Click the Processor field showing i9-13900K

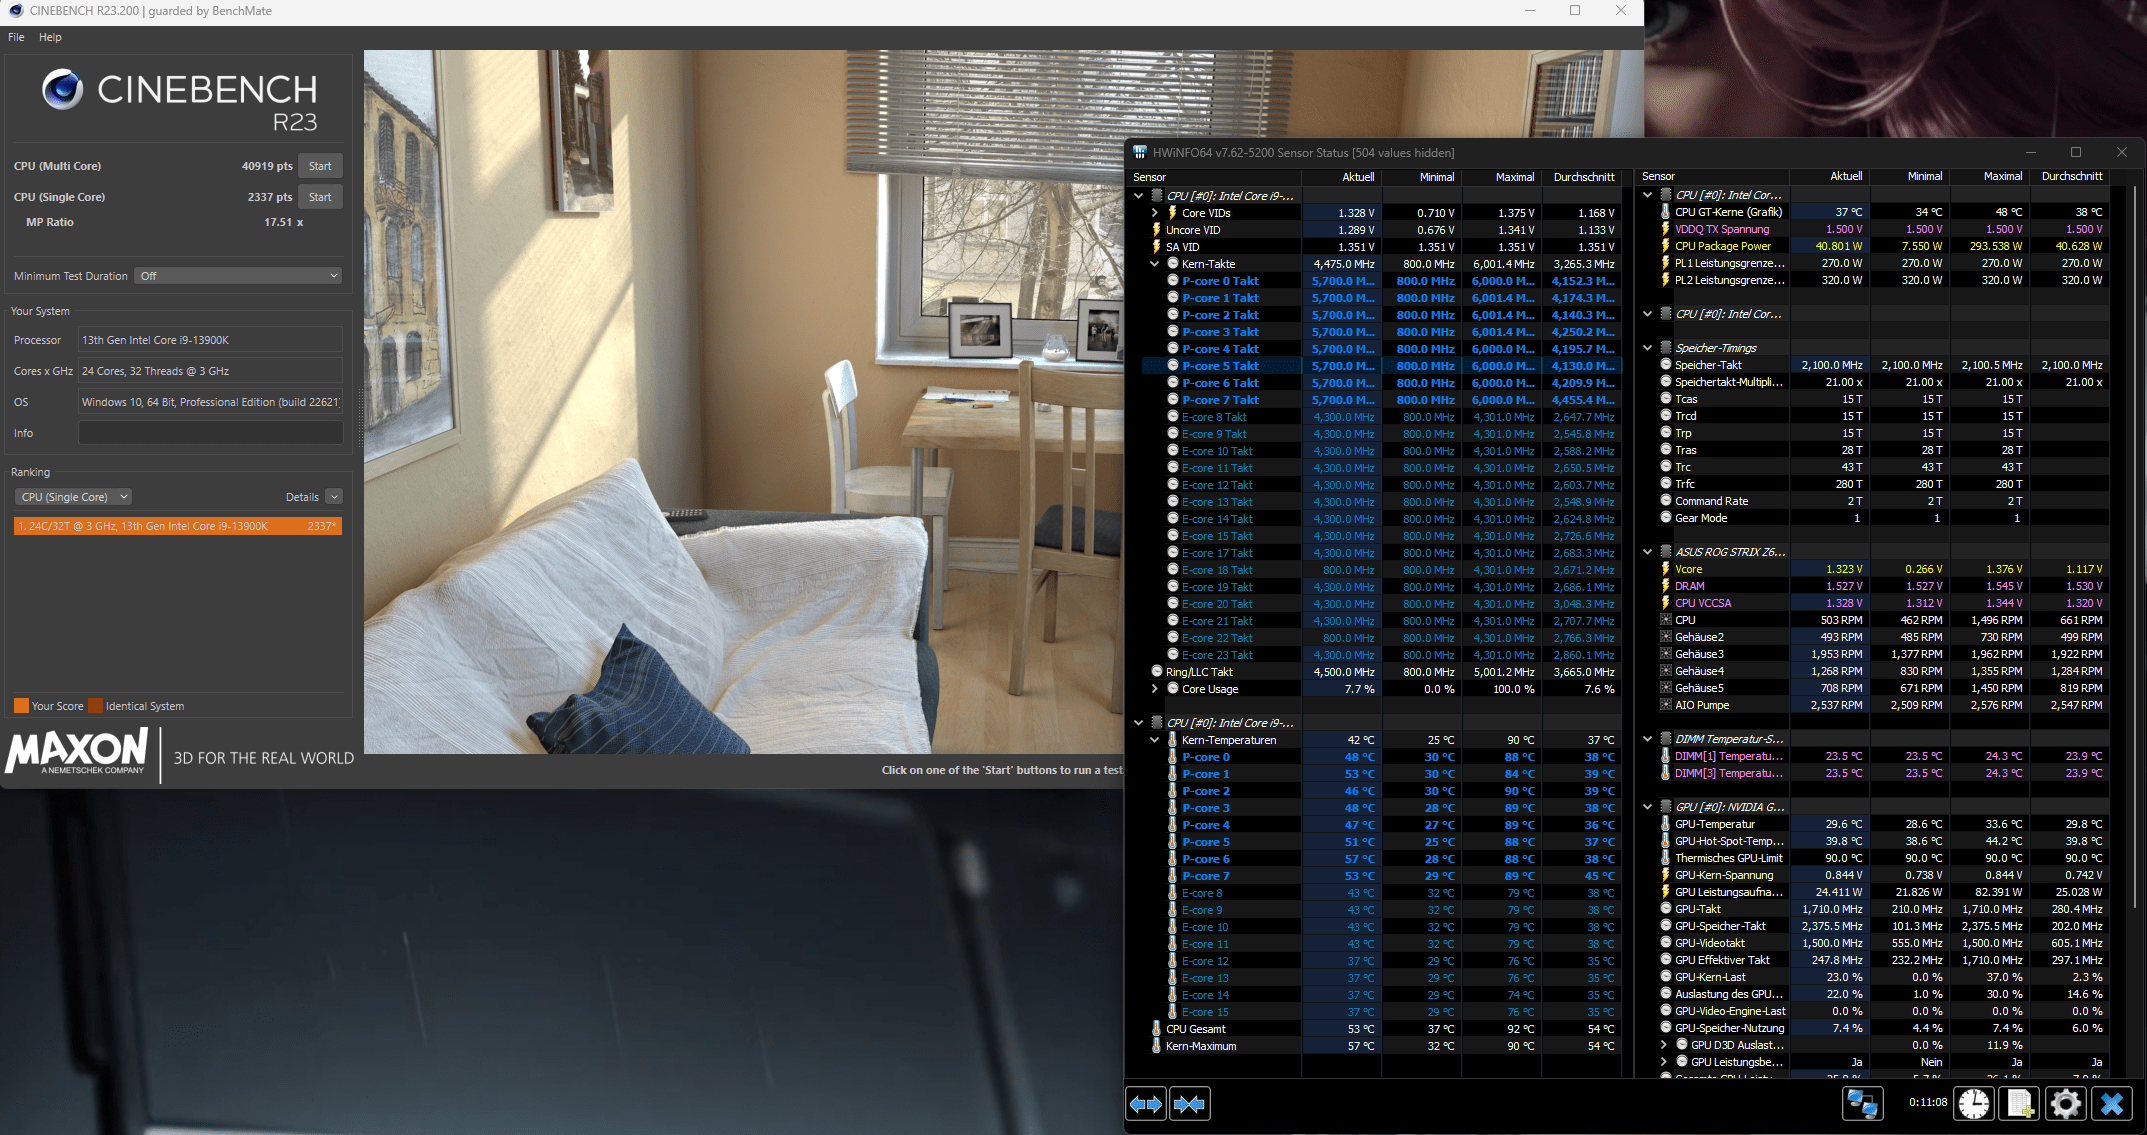pyautogui.click(x=210, y=340)
